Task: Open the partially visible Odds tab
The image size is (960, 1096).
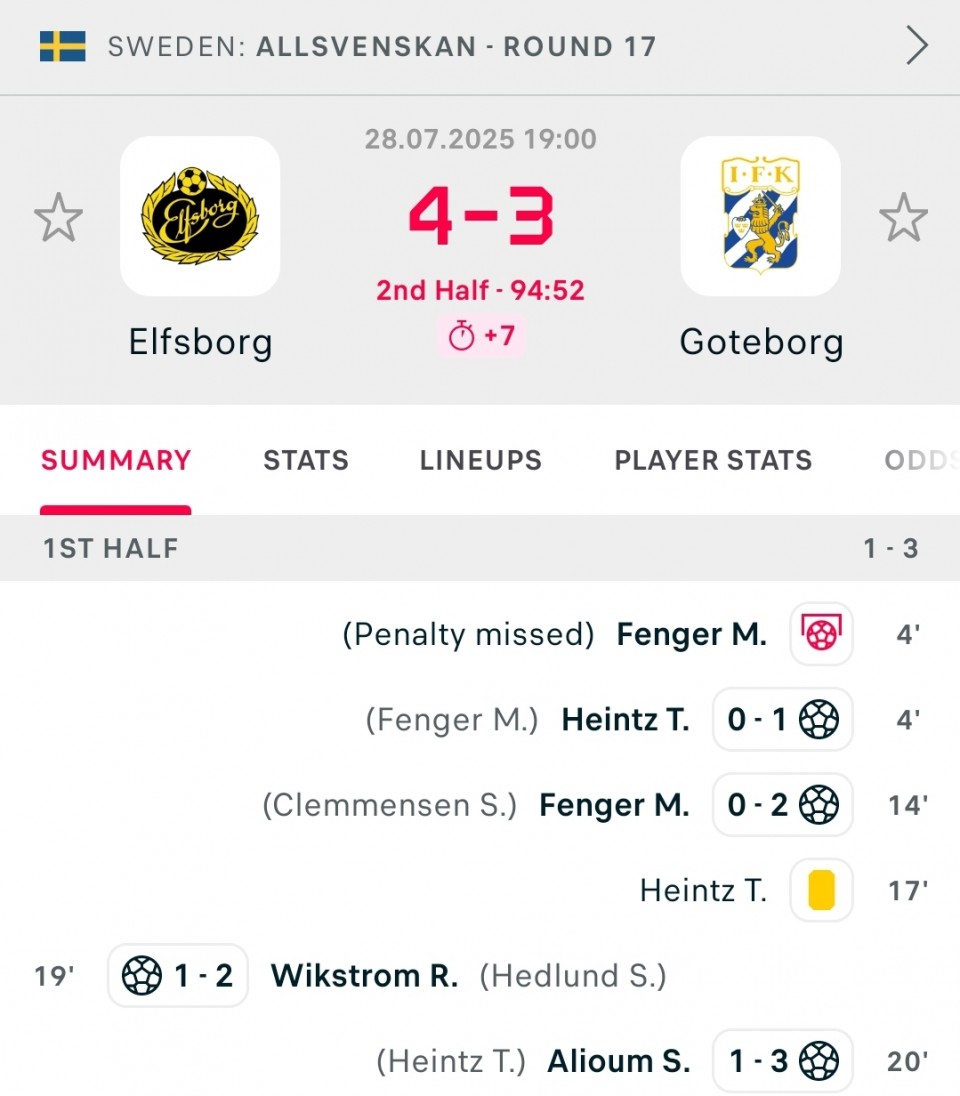Action: tap(921, 460)
